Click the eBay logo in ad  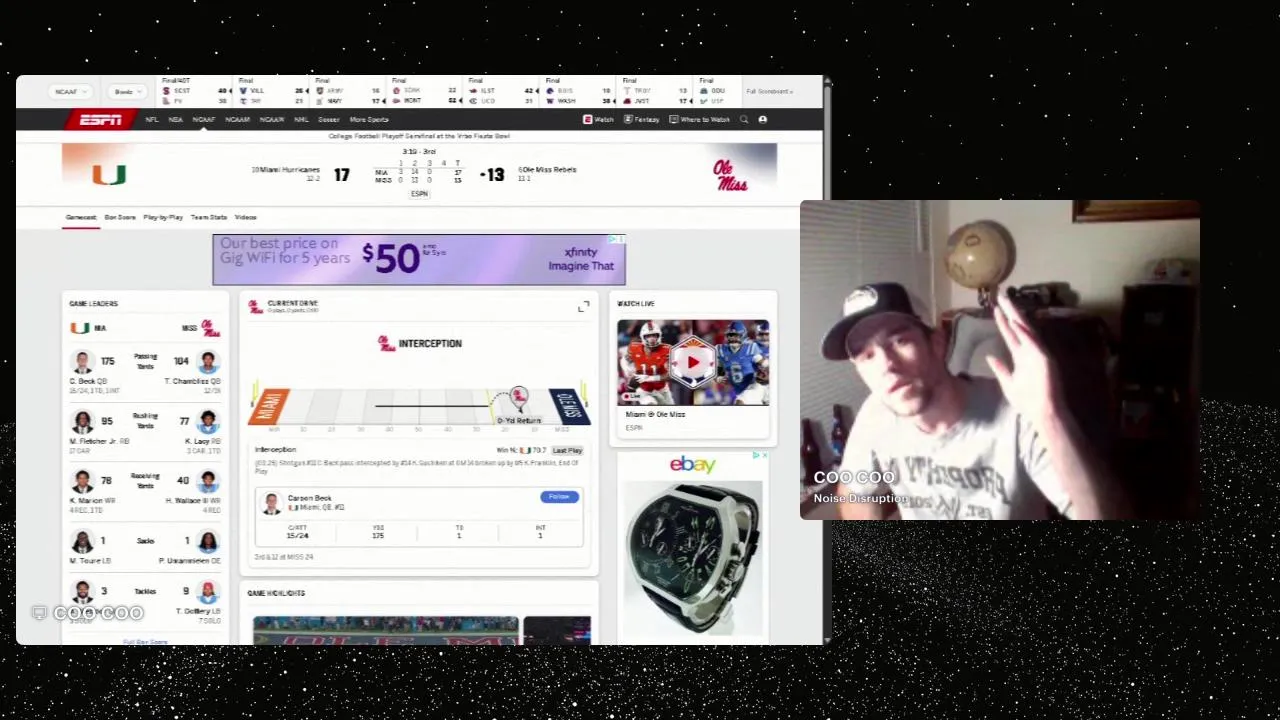[x=692, y=465]
